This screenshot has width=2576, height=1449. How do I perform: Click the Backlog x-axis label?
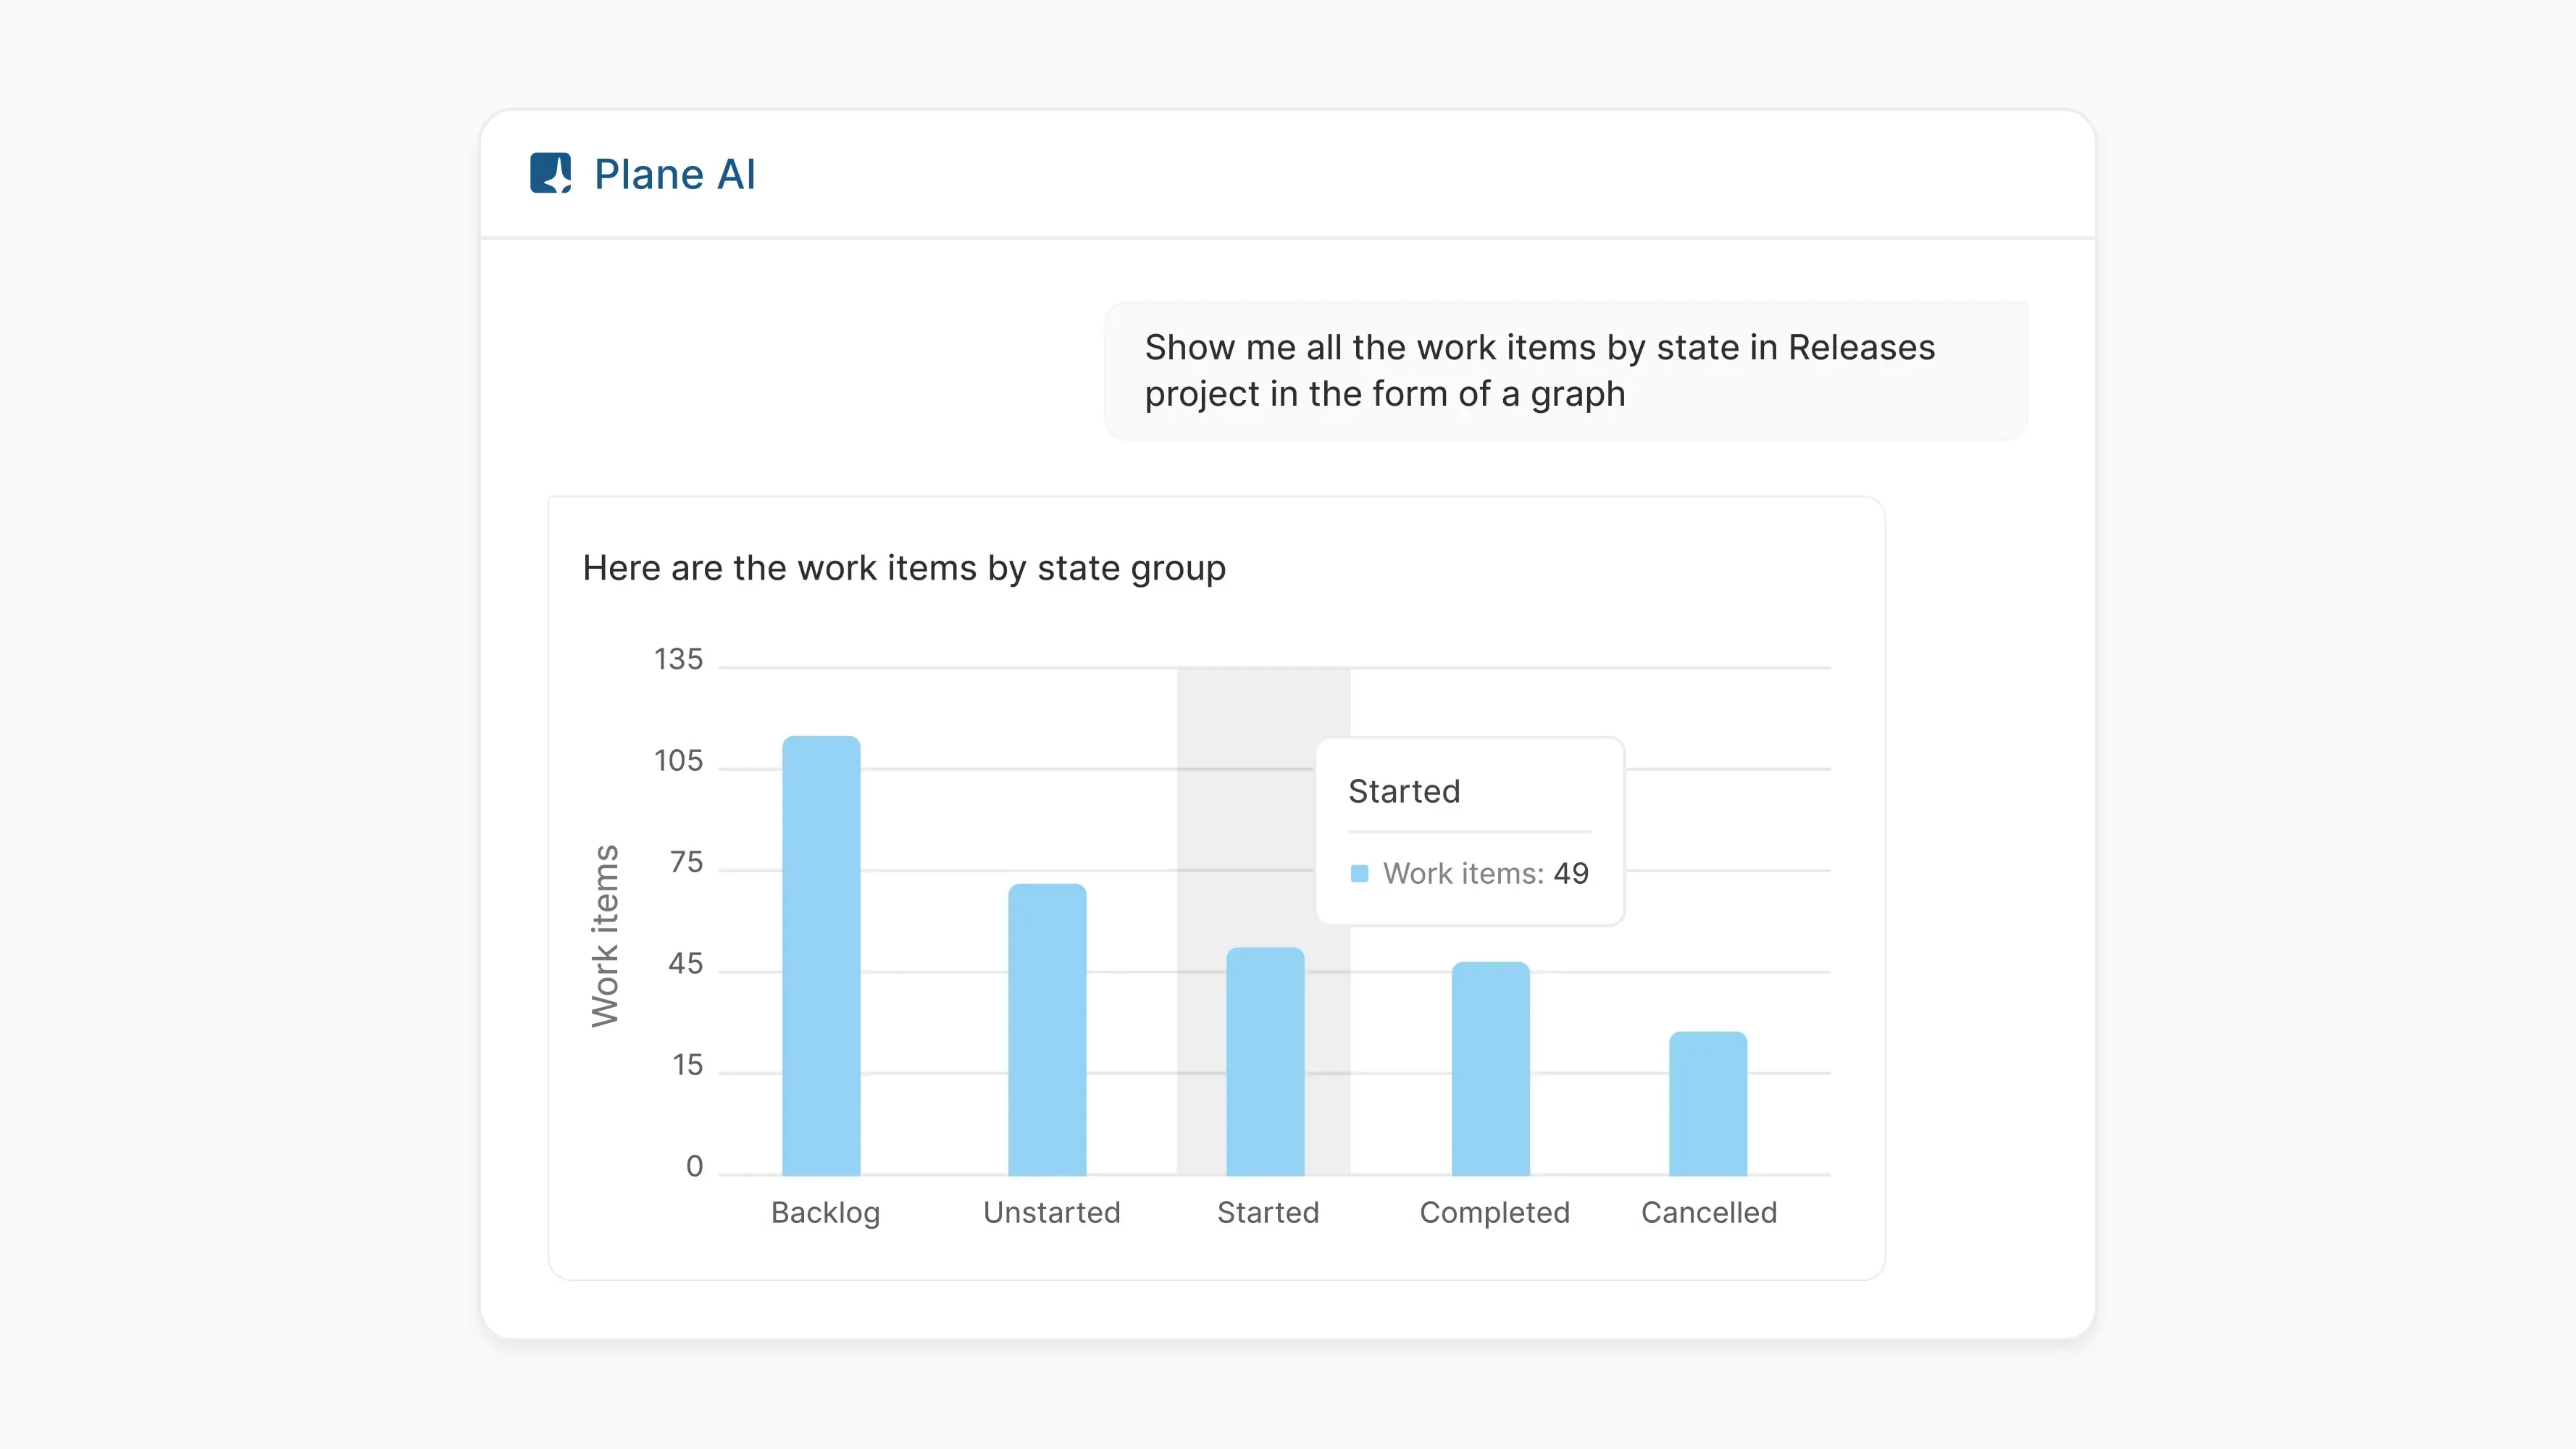(825, 1213)
